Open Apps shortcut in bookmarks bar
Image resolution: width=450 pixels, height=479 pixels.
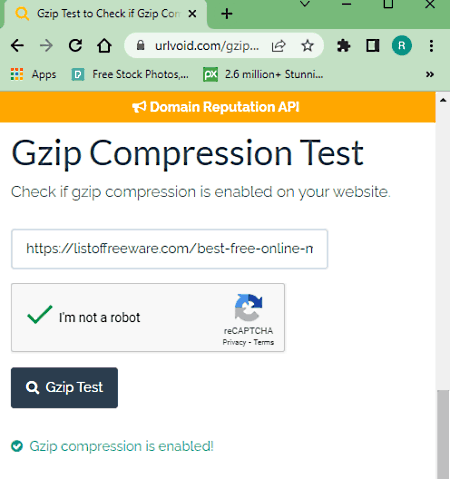point(33,74)
